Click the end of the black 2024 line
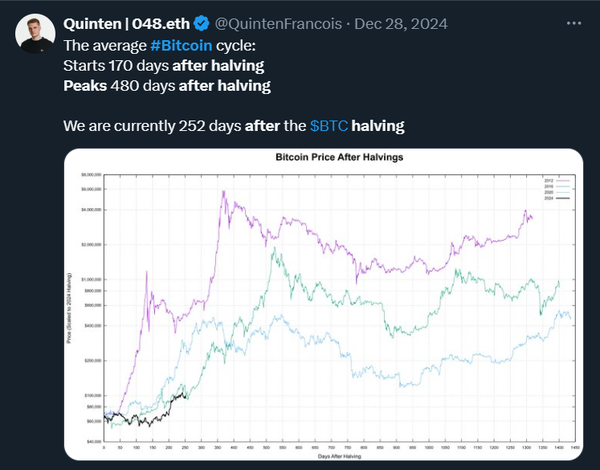 click(x=186, y=395)
